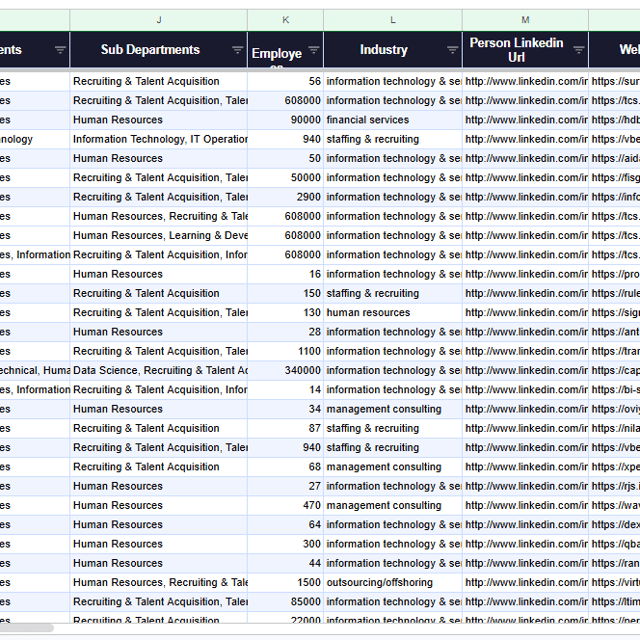Select employee count cell 1100
Image resolution: width=640 pixels, height=640 pixels.
pos(285,351)
